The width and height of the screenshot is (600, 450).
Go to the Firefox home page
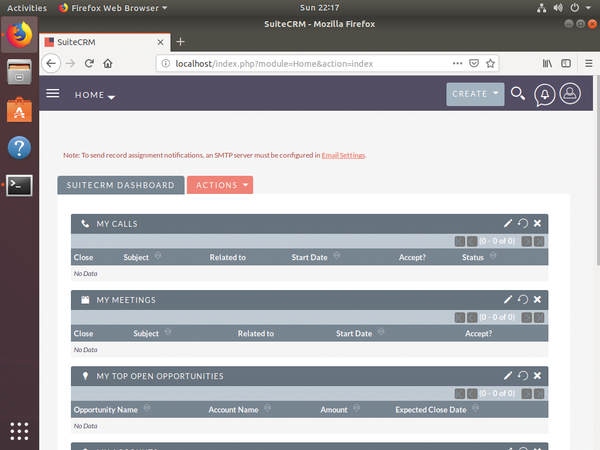click(x=108, y=64)
